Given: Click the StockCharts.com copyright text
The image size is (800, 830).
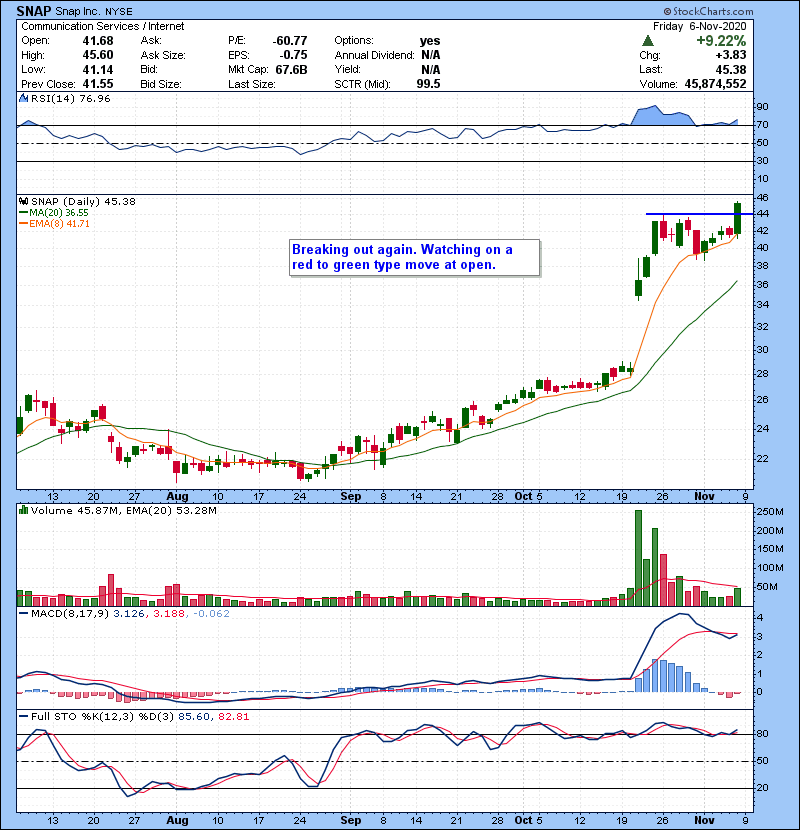Looking at the screenshot, I should (x=708, y=11).
